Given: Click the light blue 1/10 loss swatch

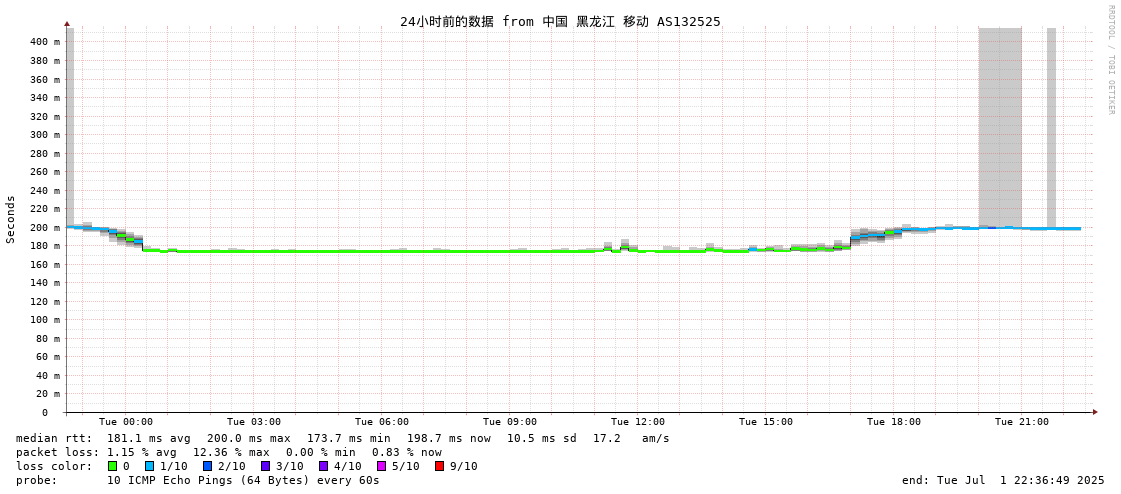Looking at the screenshot, I should point(149,466).
